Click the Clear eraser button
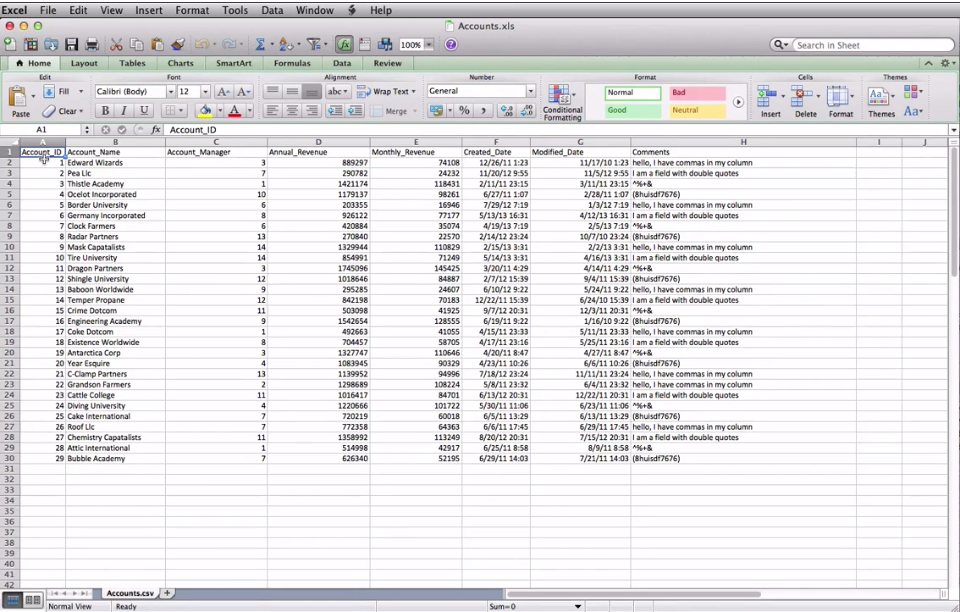960x612 pixels. [63, 111]
